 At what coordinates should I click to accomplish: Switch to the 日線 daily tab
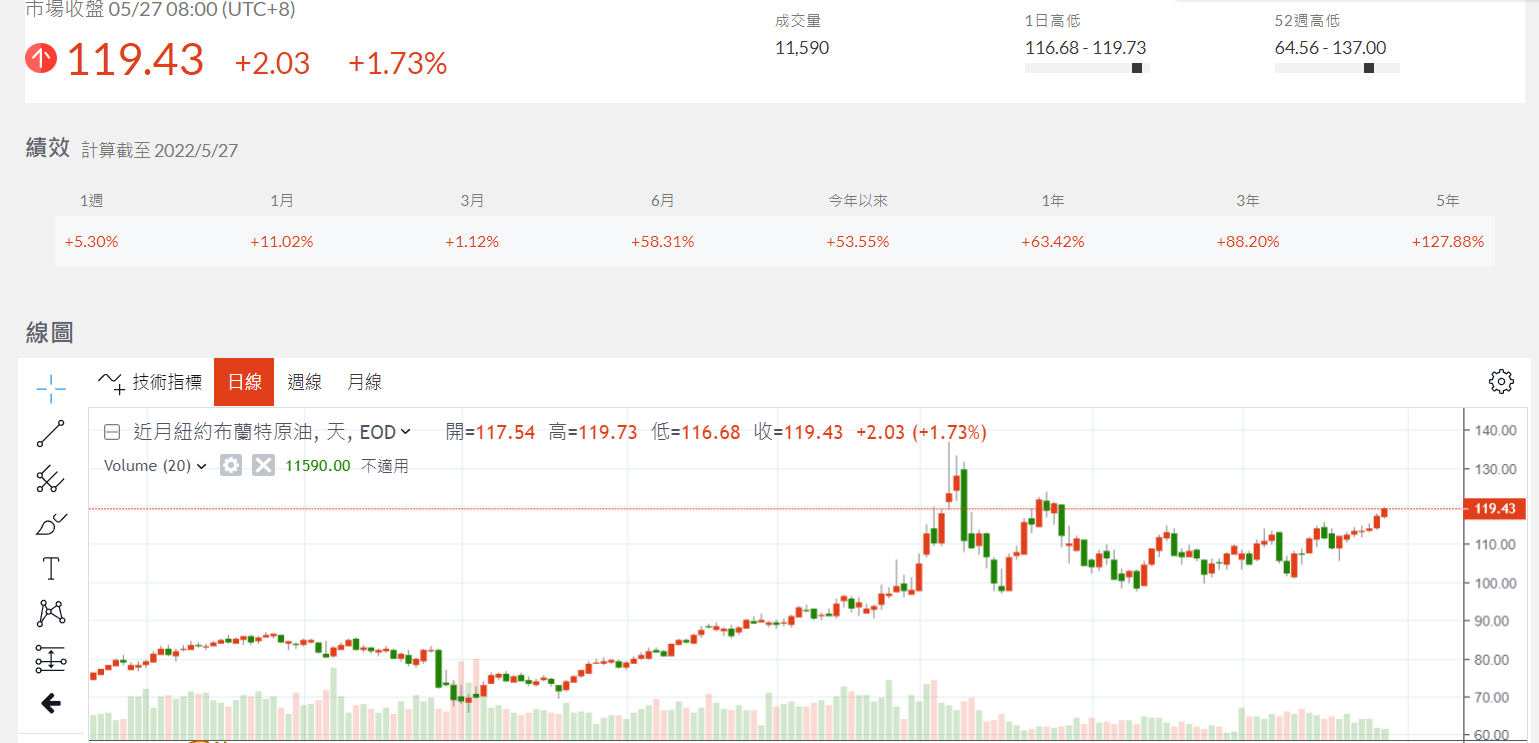[244, 382]
